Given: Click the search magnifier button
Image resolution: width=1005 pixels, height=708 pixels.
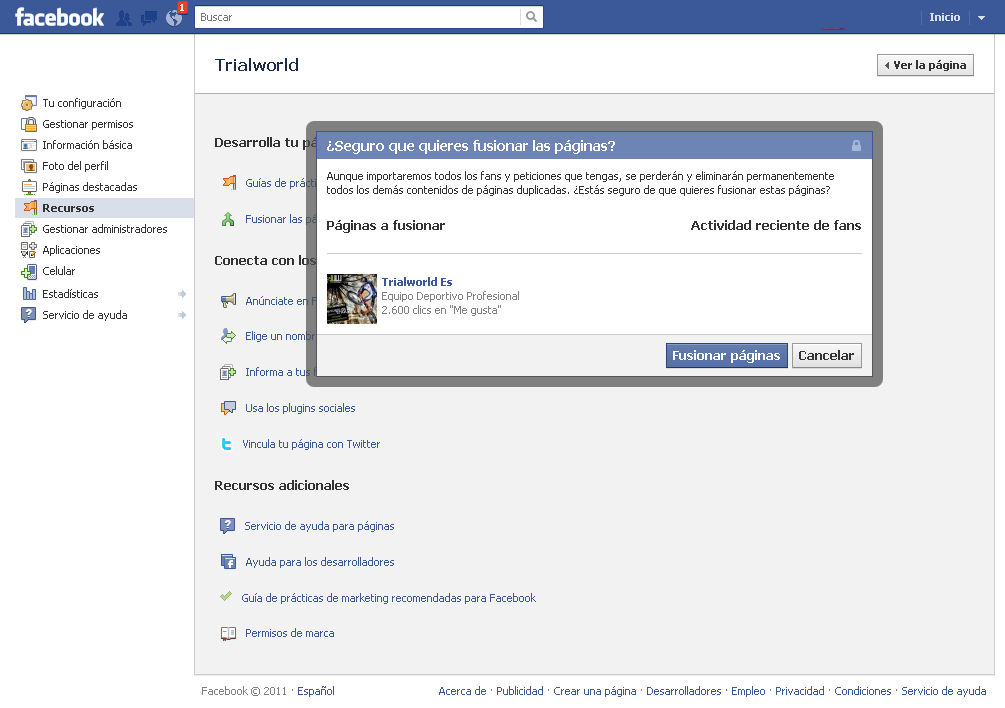Looking at the screenshot, I should click(x=531, y=17).
